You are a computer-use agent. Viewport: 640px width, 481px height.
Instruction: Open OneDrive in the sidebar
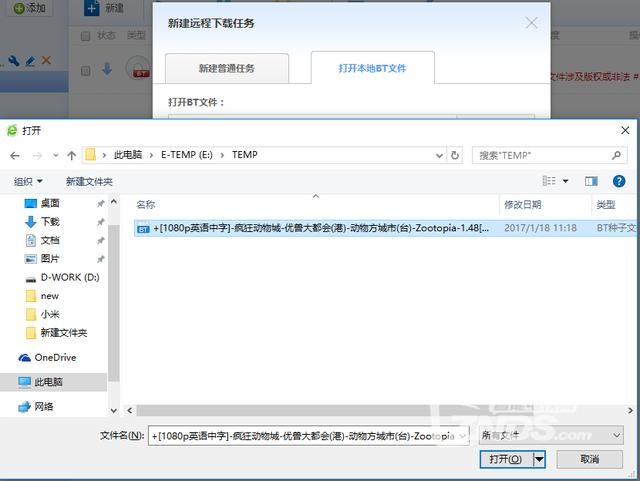[55, 357]
